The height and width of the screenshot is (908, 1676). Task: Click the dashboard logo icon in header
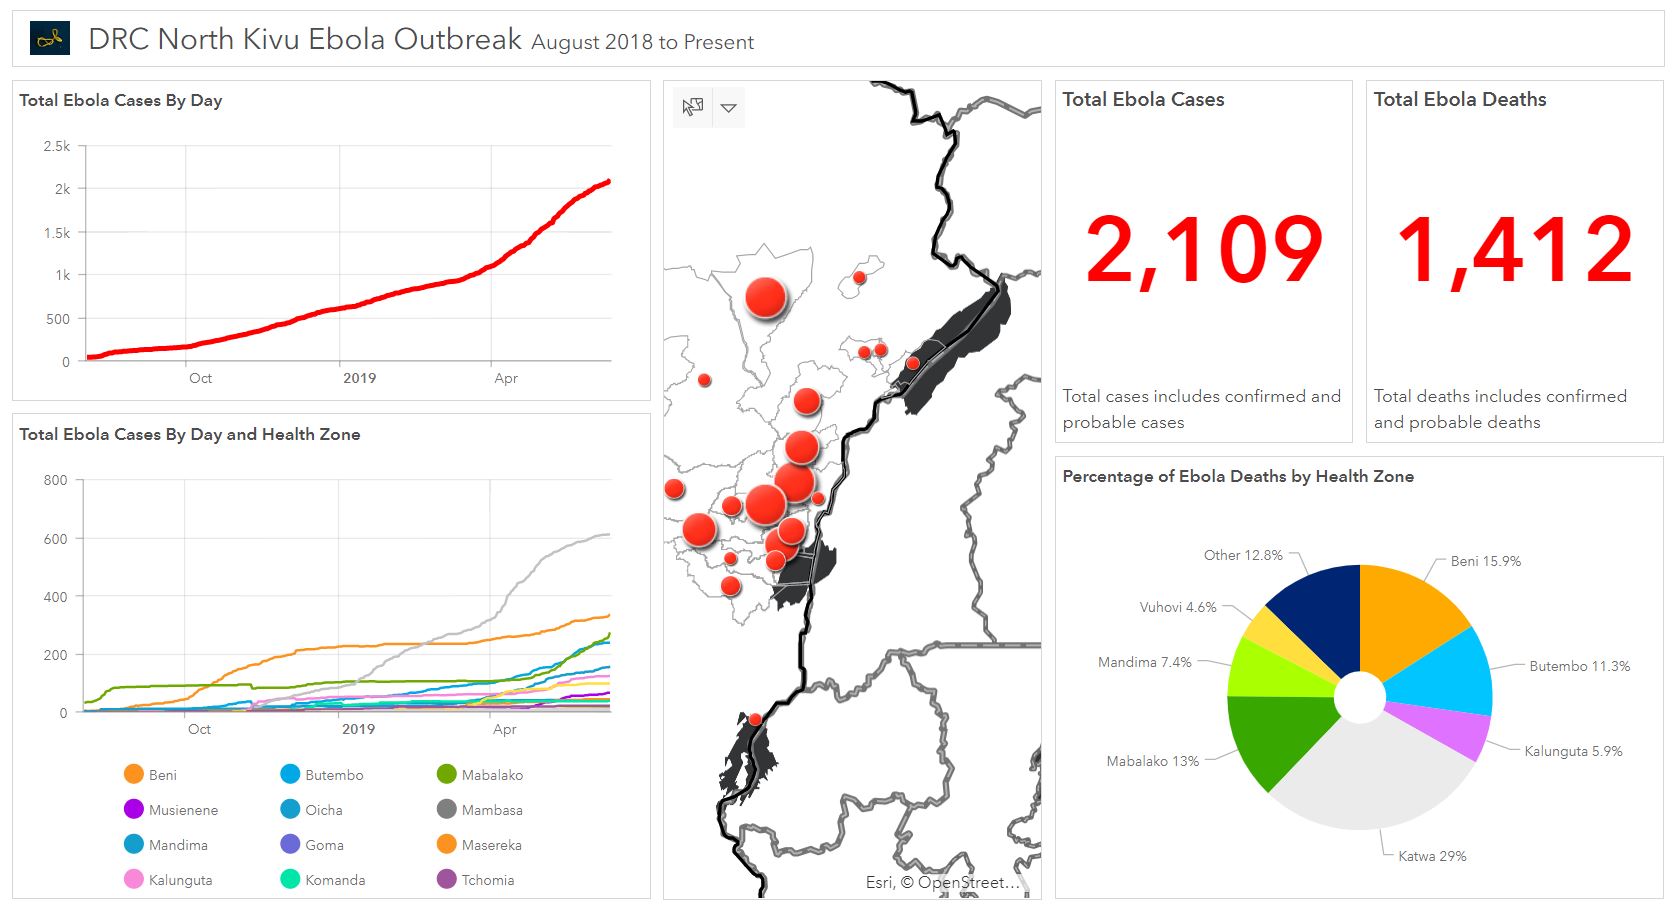point(50,39)
